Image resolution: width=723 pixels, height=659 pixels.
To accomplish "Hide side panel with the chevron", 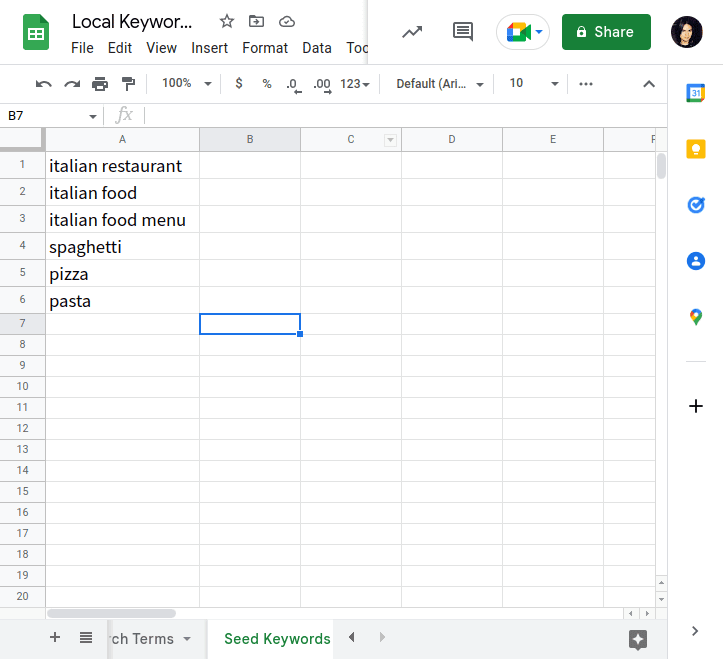I will pyautogui.click(x=695, y=631).
